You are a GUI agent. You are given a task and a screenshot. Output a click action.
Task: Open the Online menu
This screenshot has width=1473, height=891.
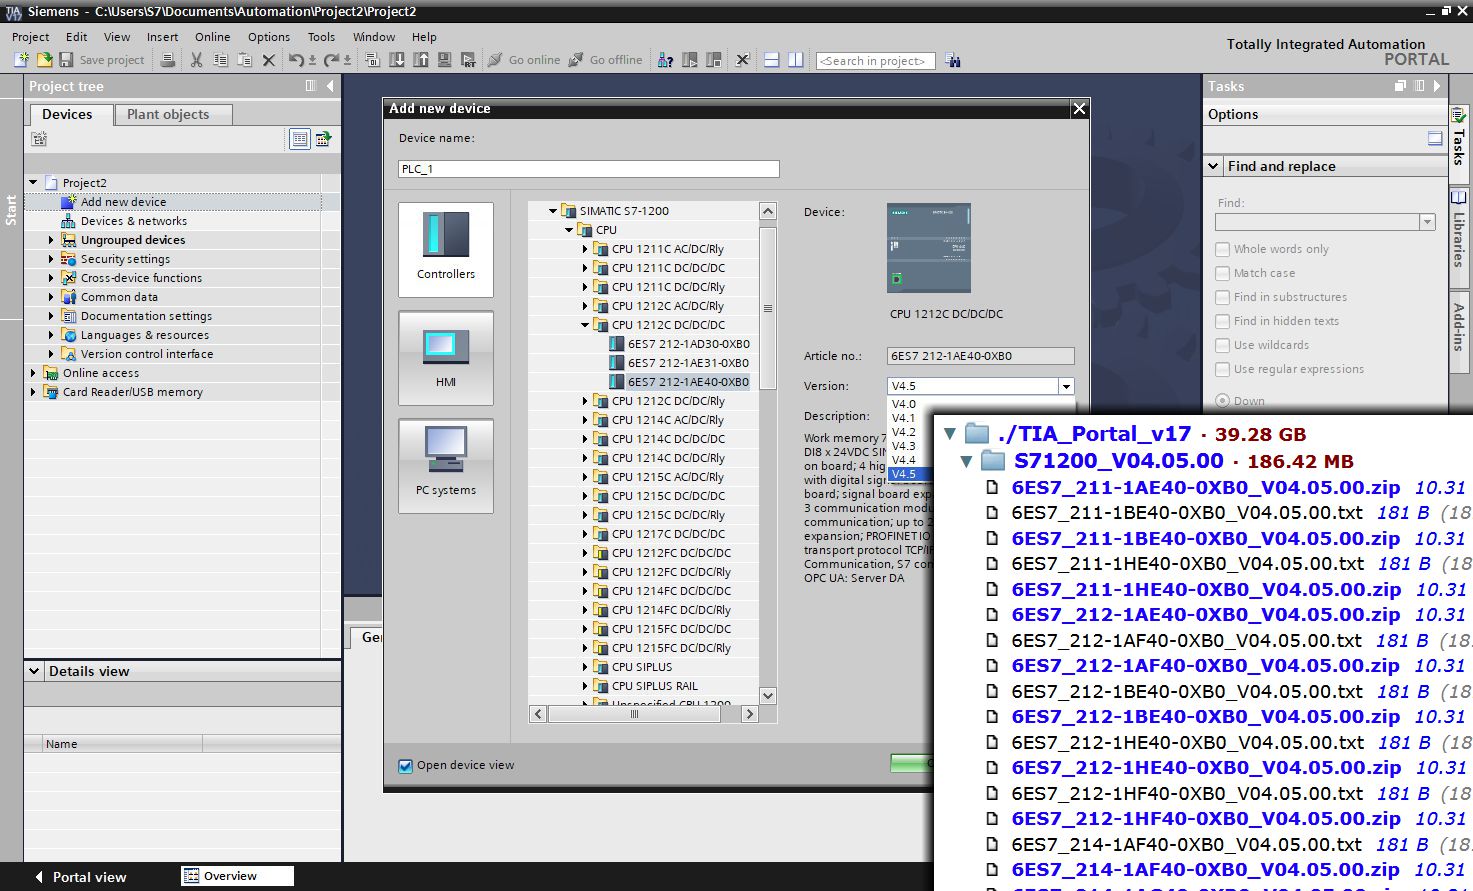(212, 37)
